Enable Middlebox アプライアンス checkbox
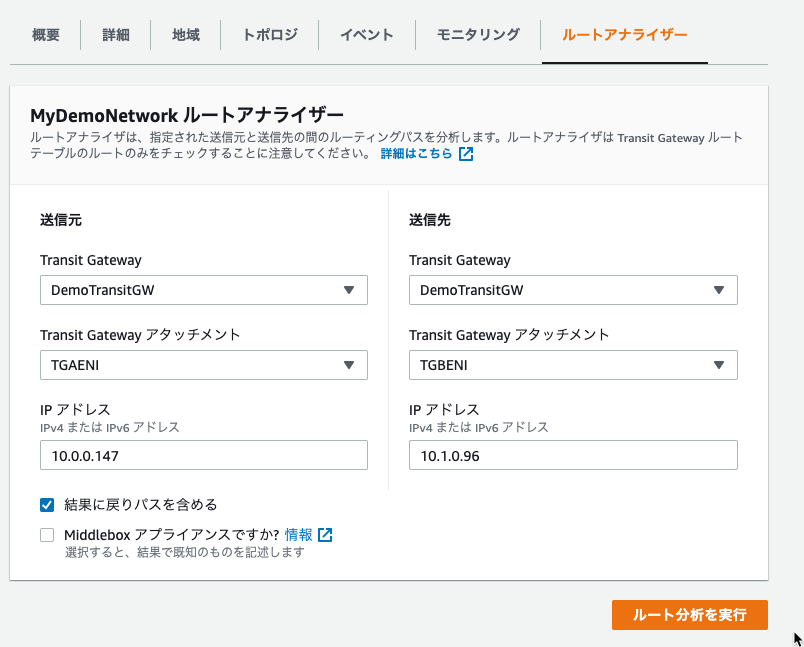 coord(47,535)
